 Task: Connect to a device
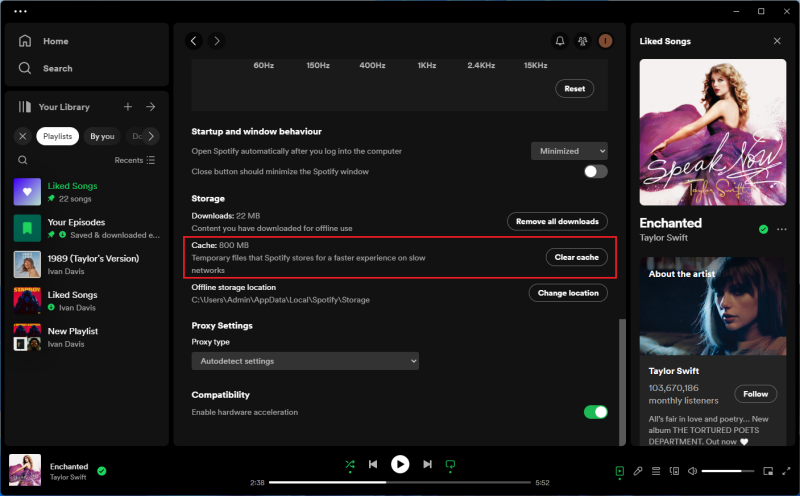(674, 471)
